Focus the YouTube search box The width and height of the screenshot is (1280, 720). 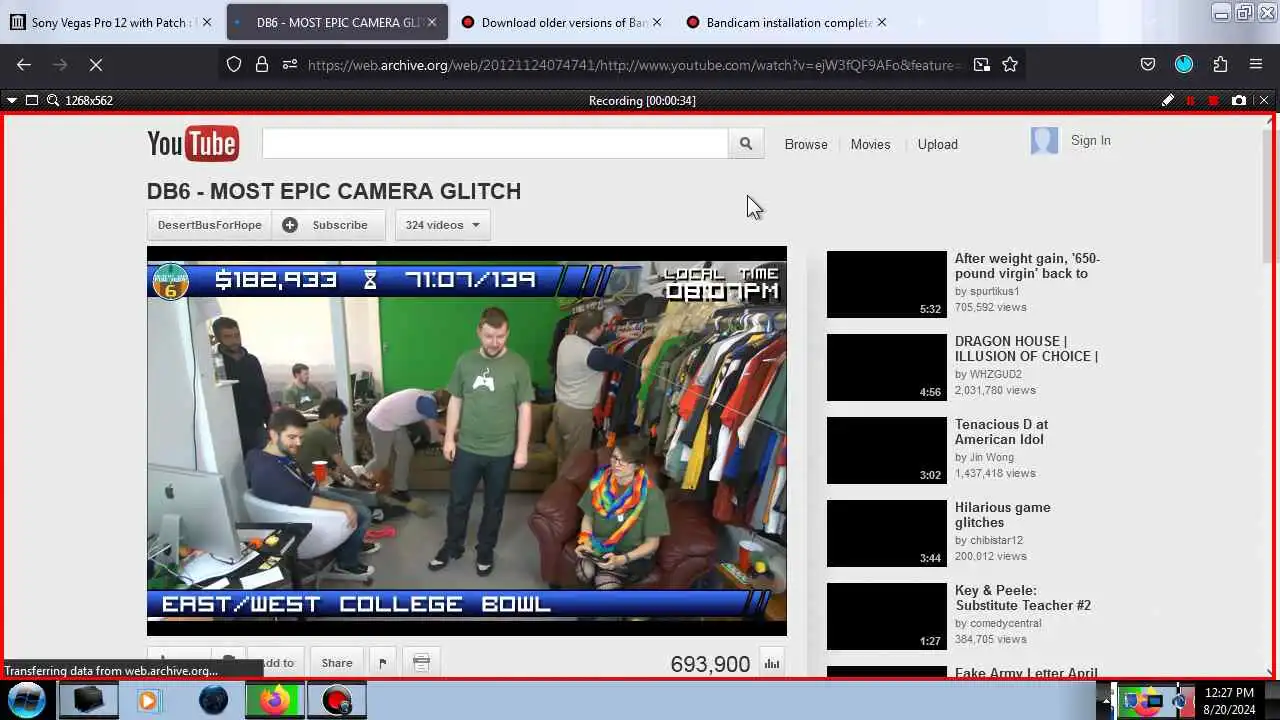point(495,144)
